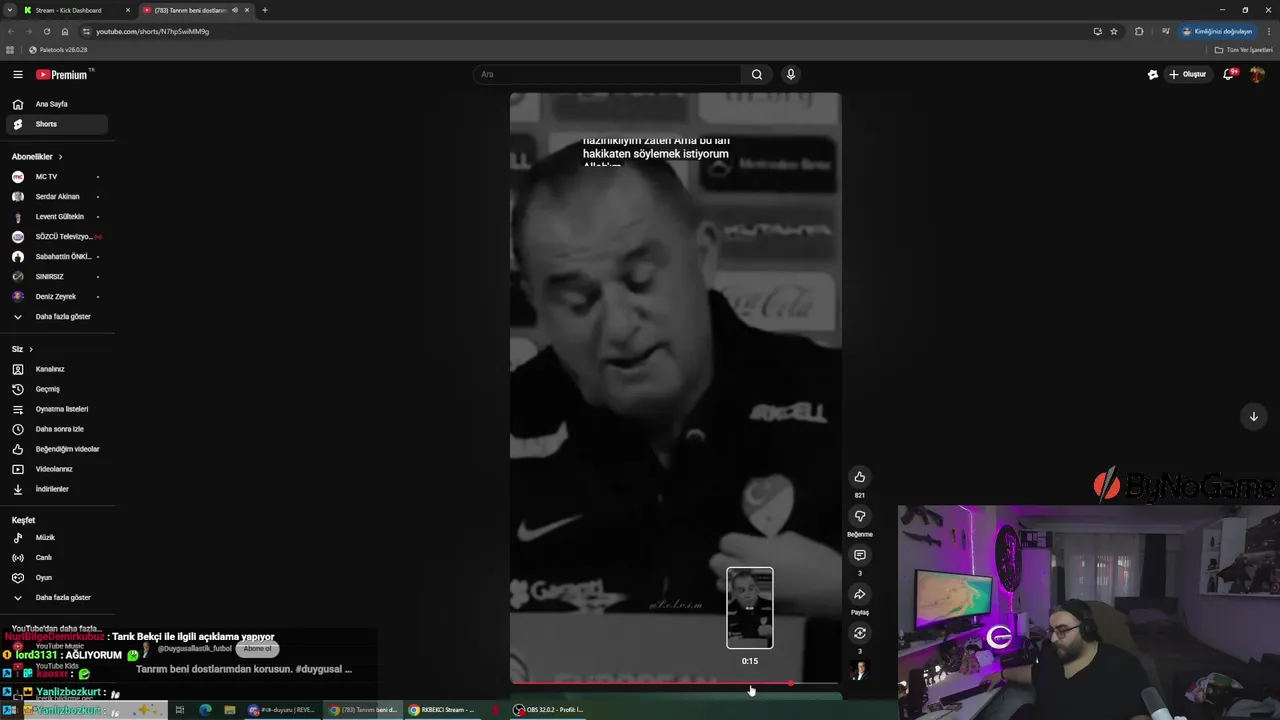Subscribe with the Abone ol button
The image size is (1280, 720).
pyautogui.click(x=257, y=649)
